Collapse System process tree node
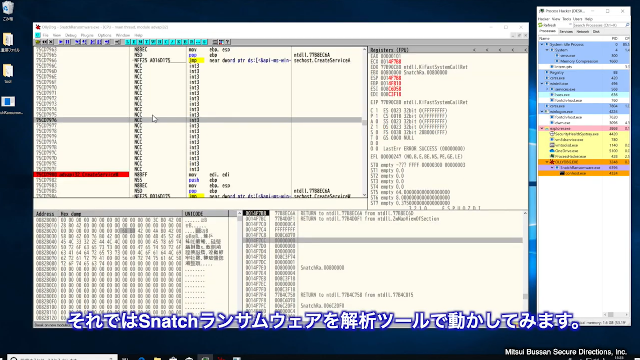This screenshot has height=360, width=640. point(547,50)
